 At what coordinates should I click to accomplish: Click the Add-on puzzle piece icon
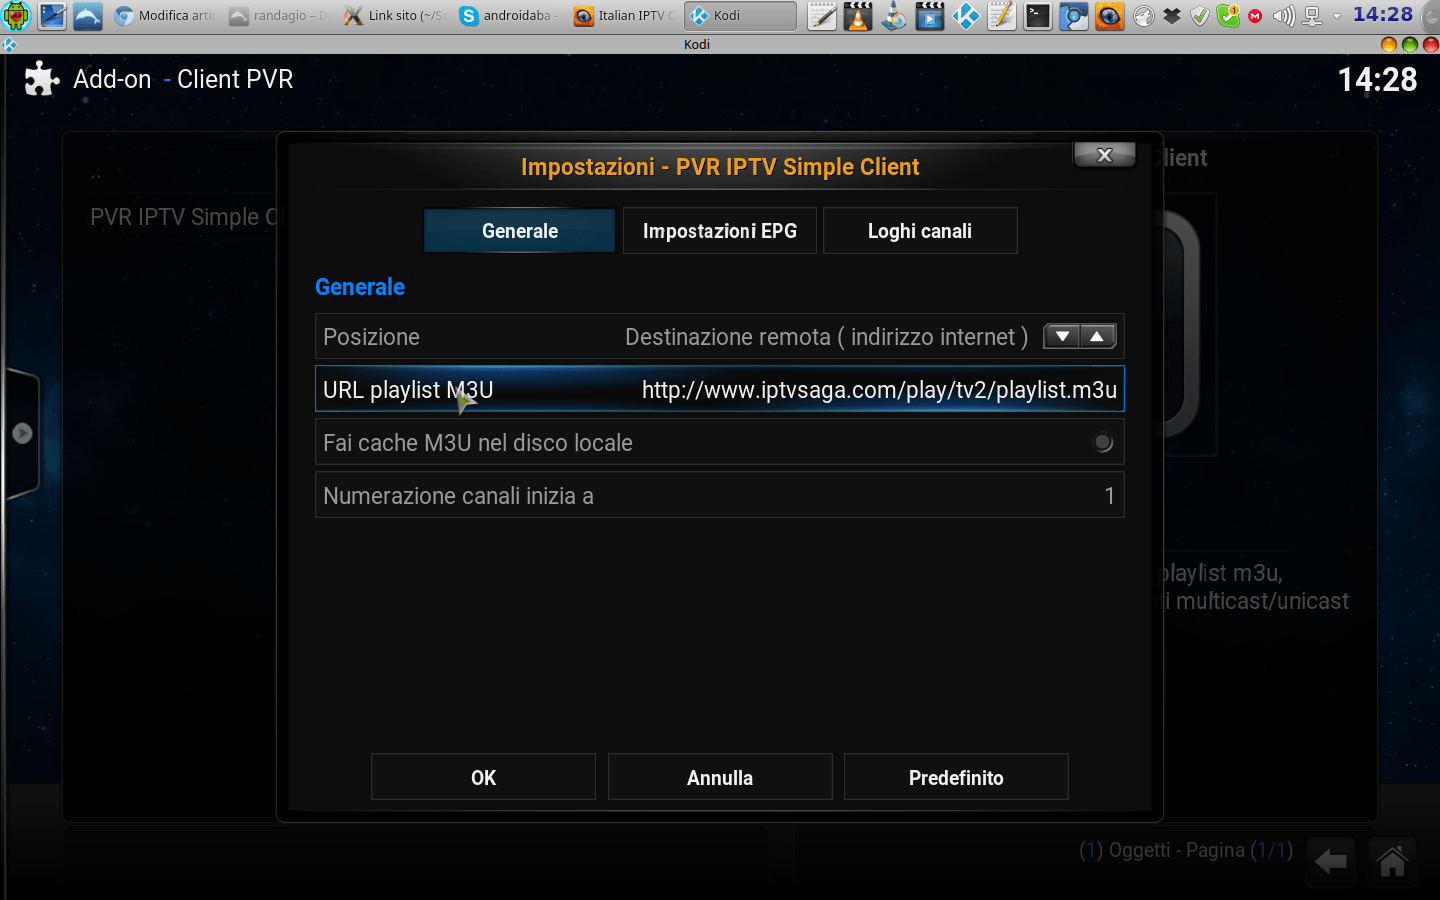tap(41, 79)
